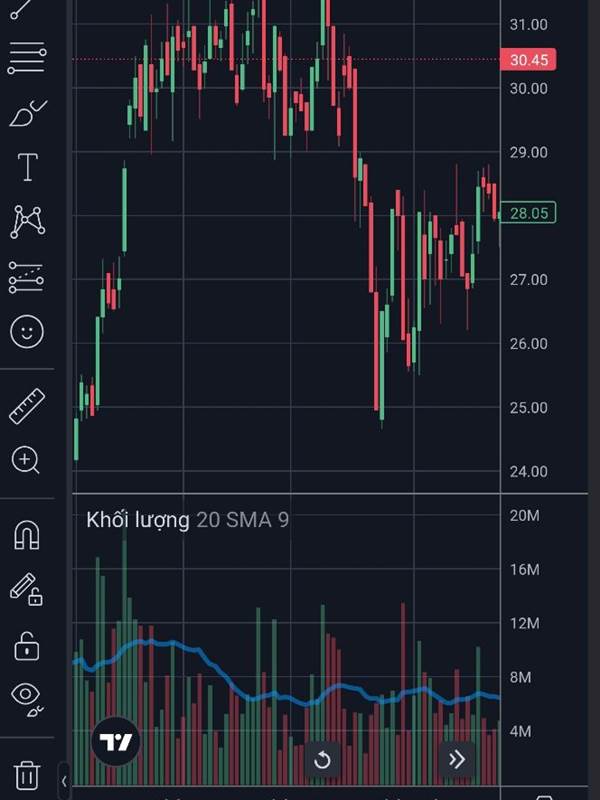Activate the zoom in tool
The width and height of the screenshot is (600, 800).
tap(26, 460)
